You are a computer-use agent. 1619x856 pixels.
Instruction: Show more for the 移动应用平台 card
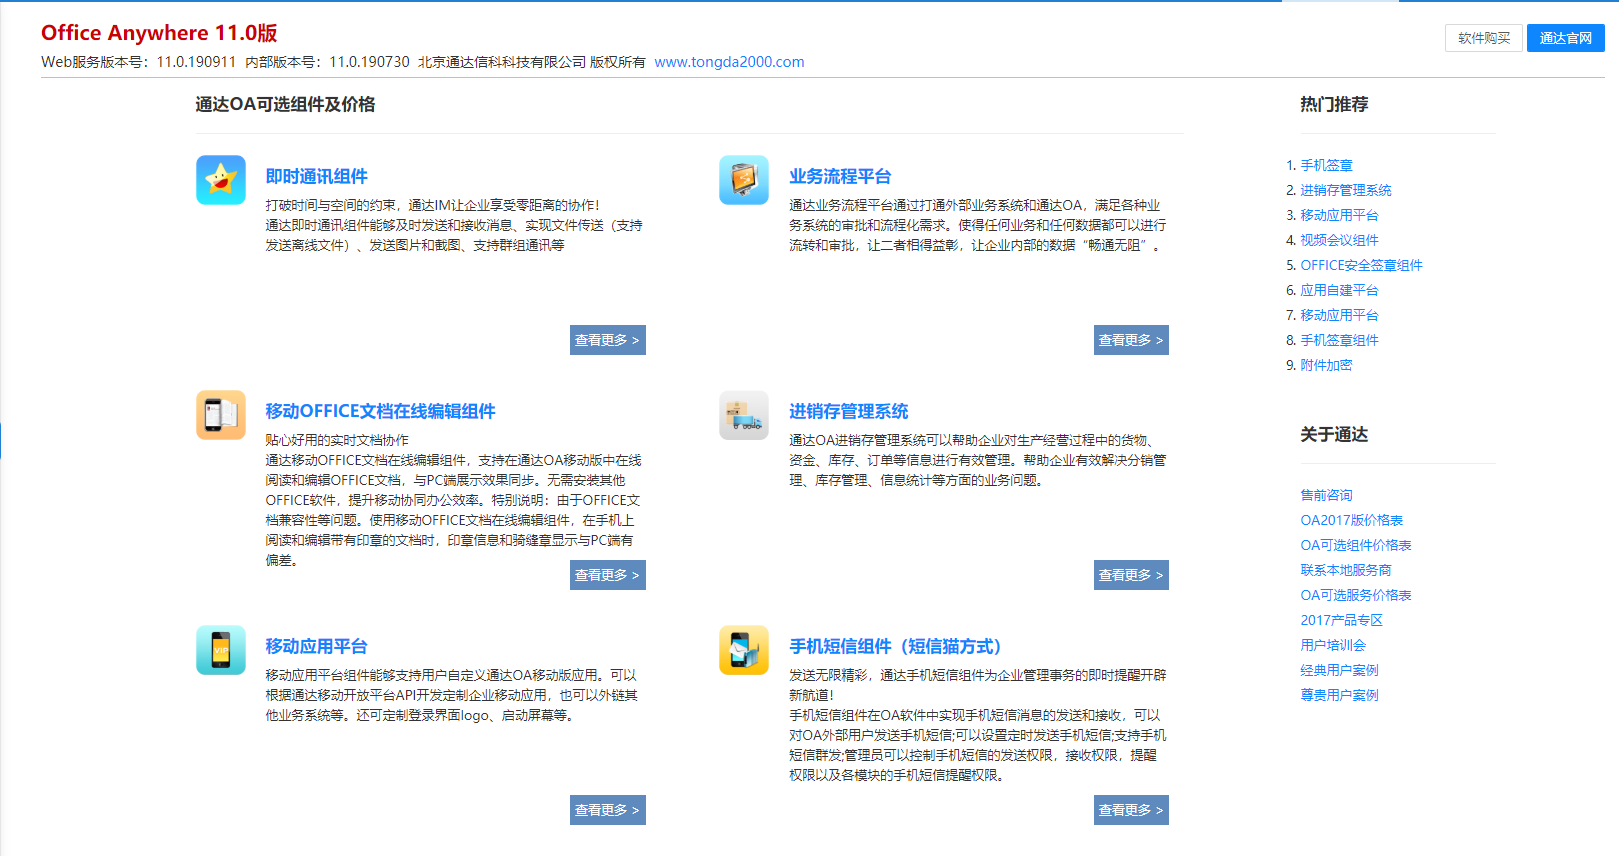click(x=608, y=810)
